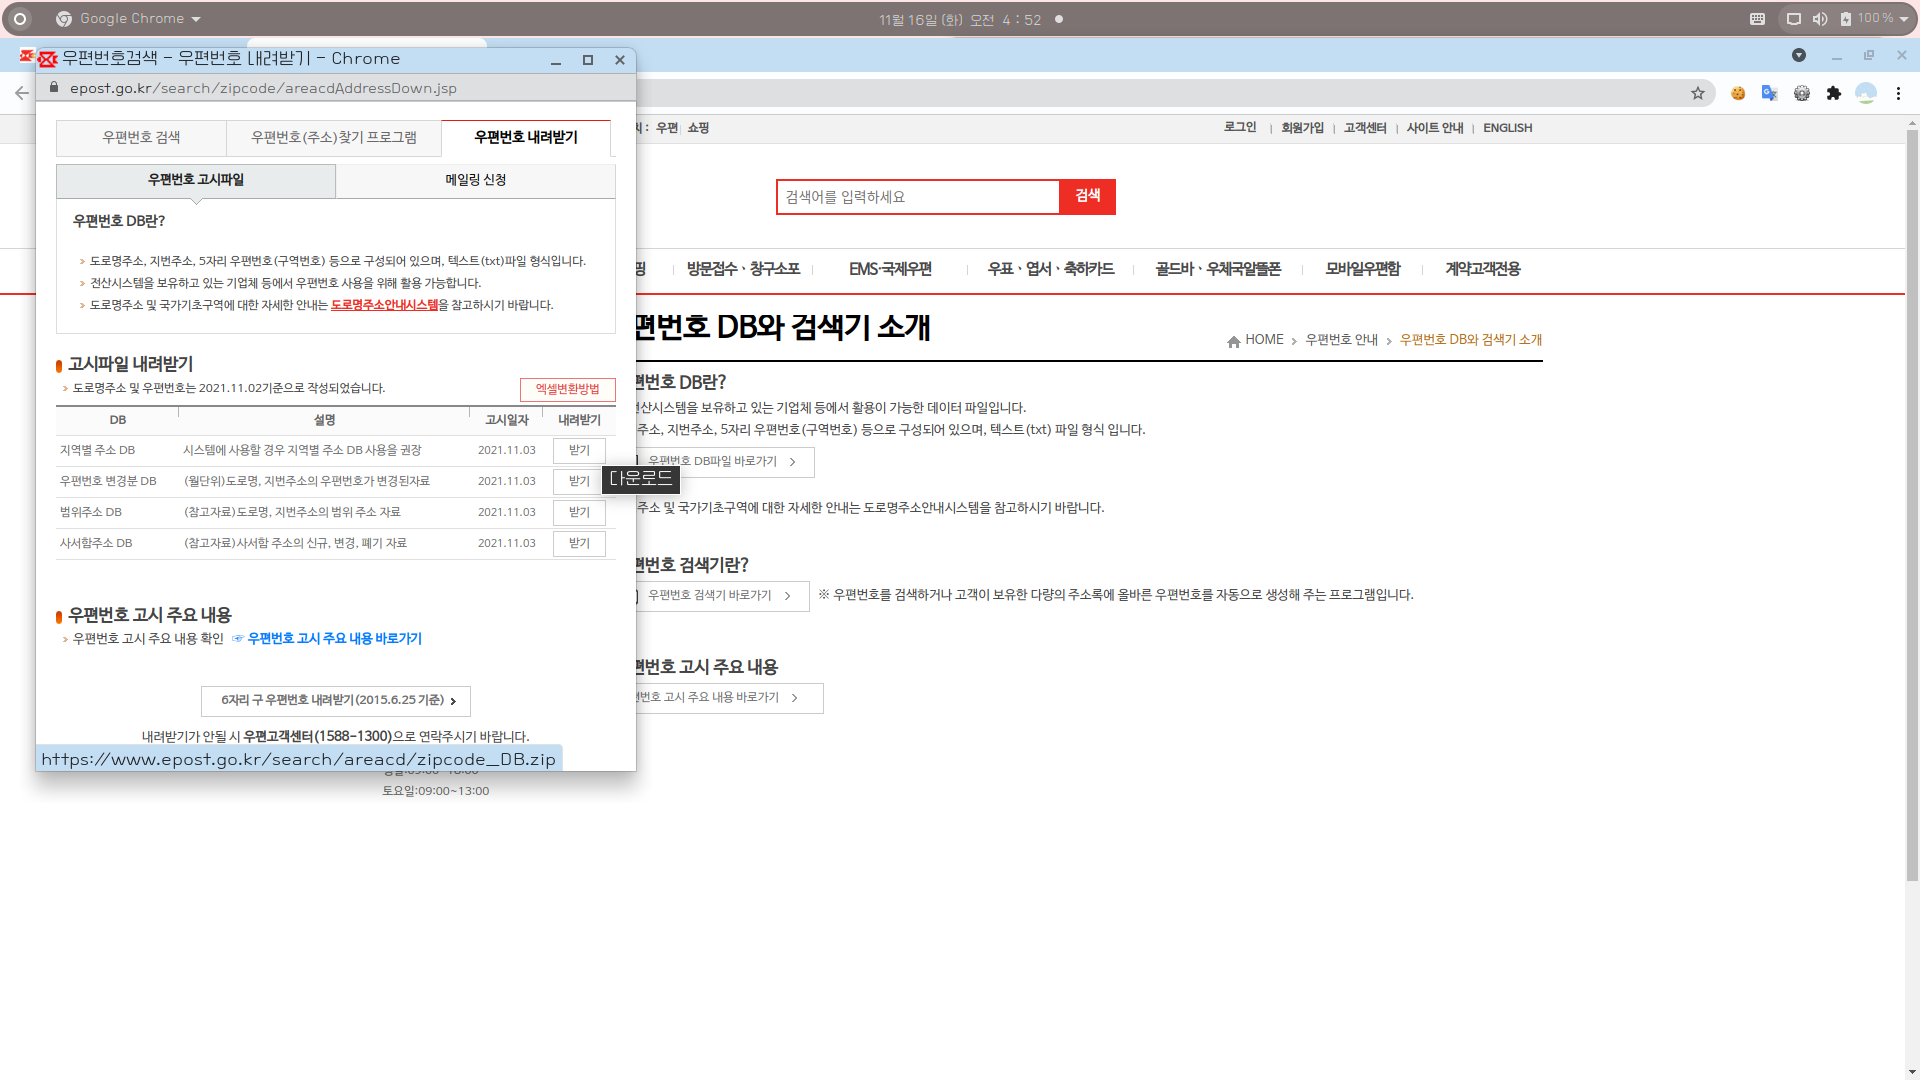Click the tab search dropdown circle button
The width and height of the screenshot is (1920, 1080).
(x=1798, y=55)
